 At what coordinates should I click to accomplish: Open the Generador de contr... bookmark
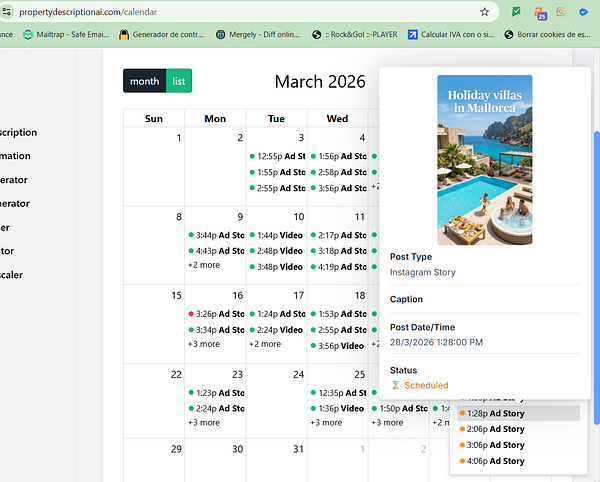pos(161,34)
